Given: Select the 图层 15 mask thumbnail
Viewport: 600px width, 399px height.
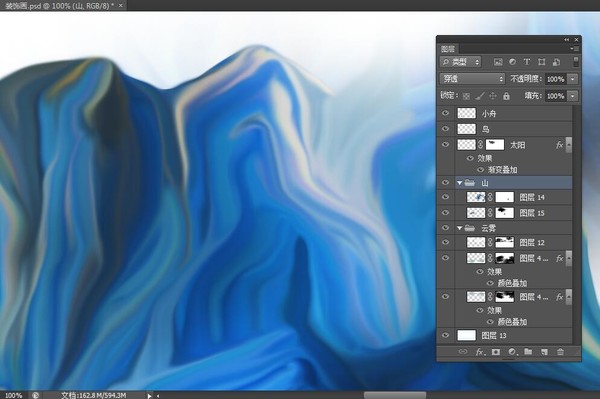Looking at the screenshot, I should [x=504, y=213].
